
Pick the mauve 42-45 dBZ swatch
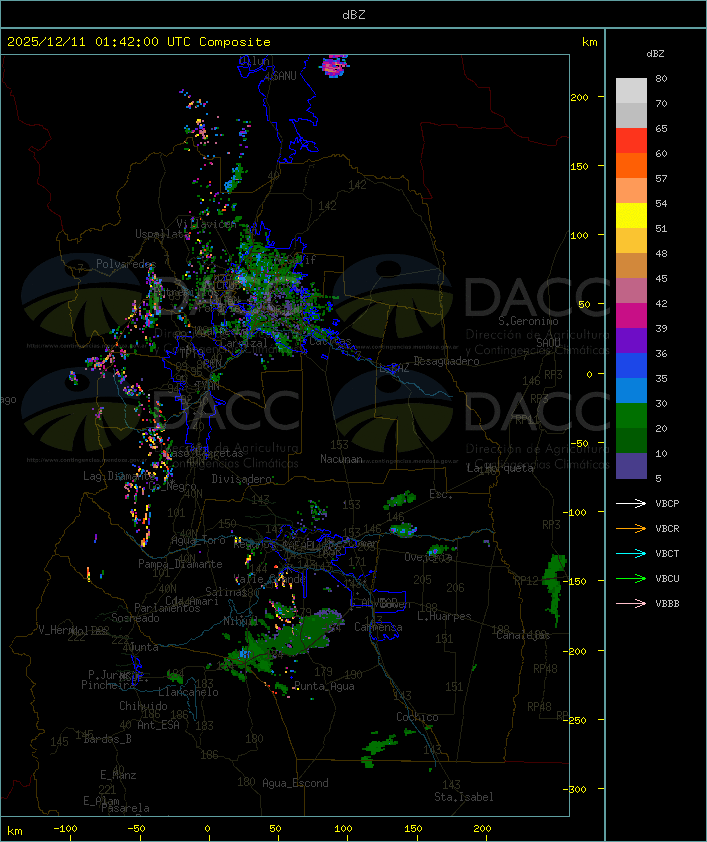[631, 290]
